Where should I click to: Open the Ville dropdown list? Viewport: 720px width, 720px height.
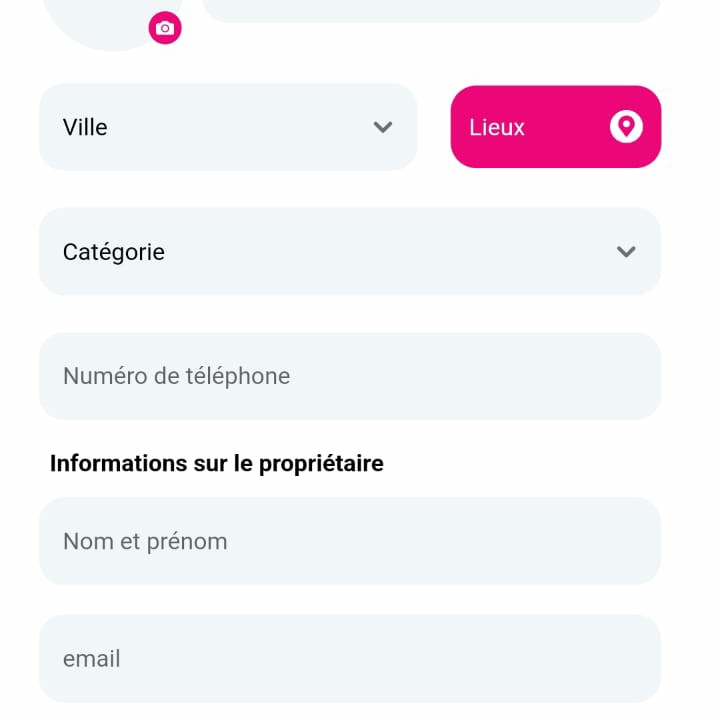[228, 127]
